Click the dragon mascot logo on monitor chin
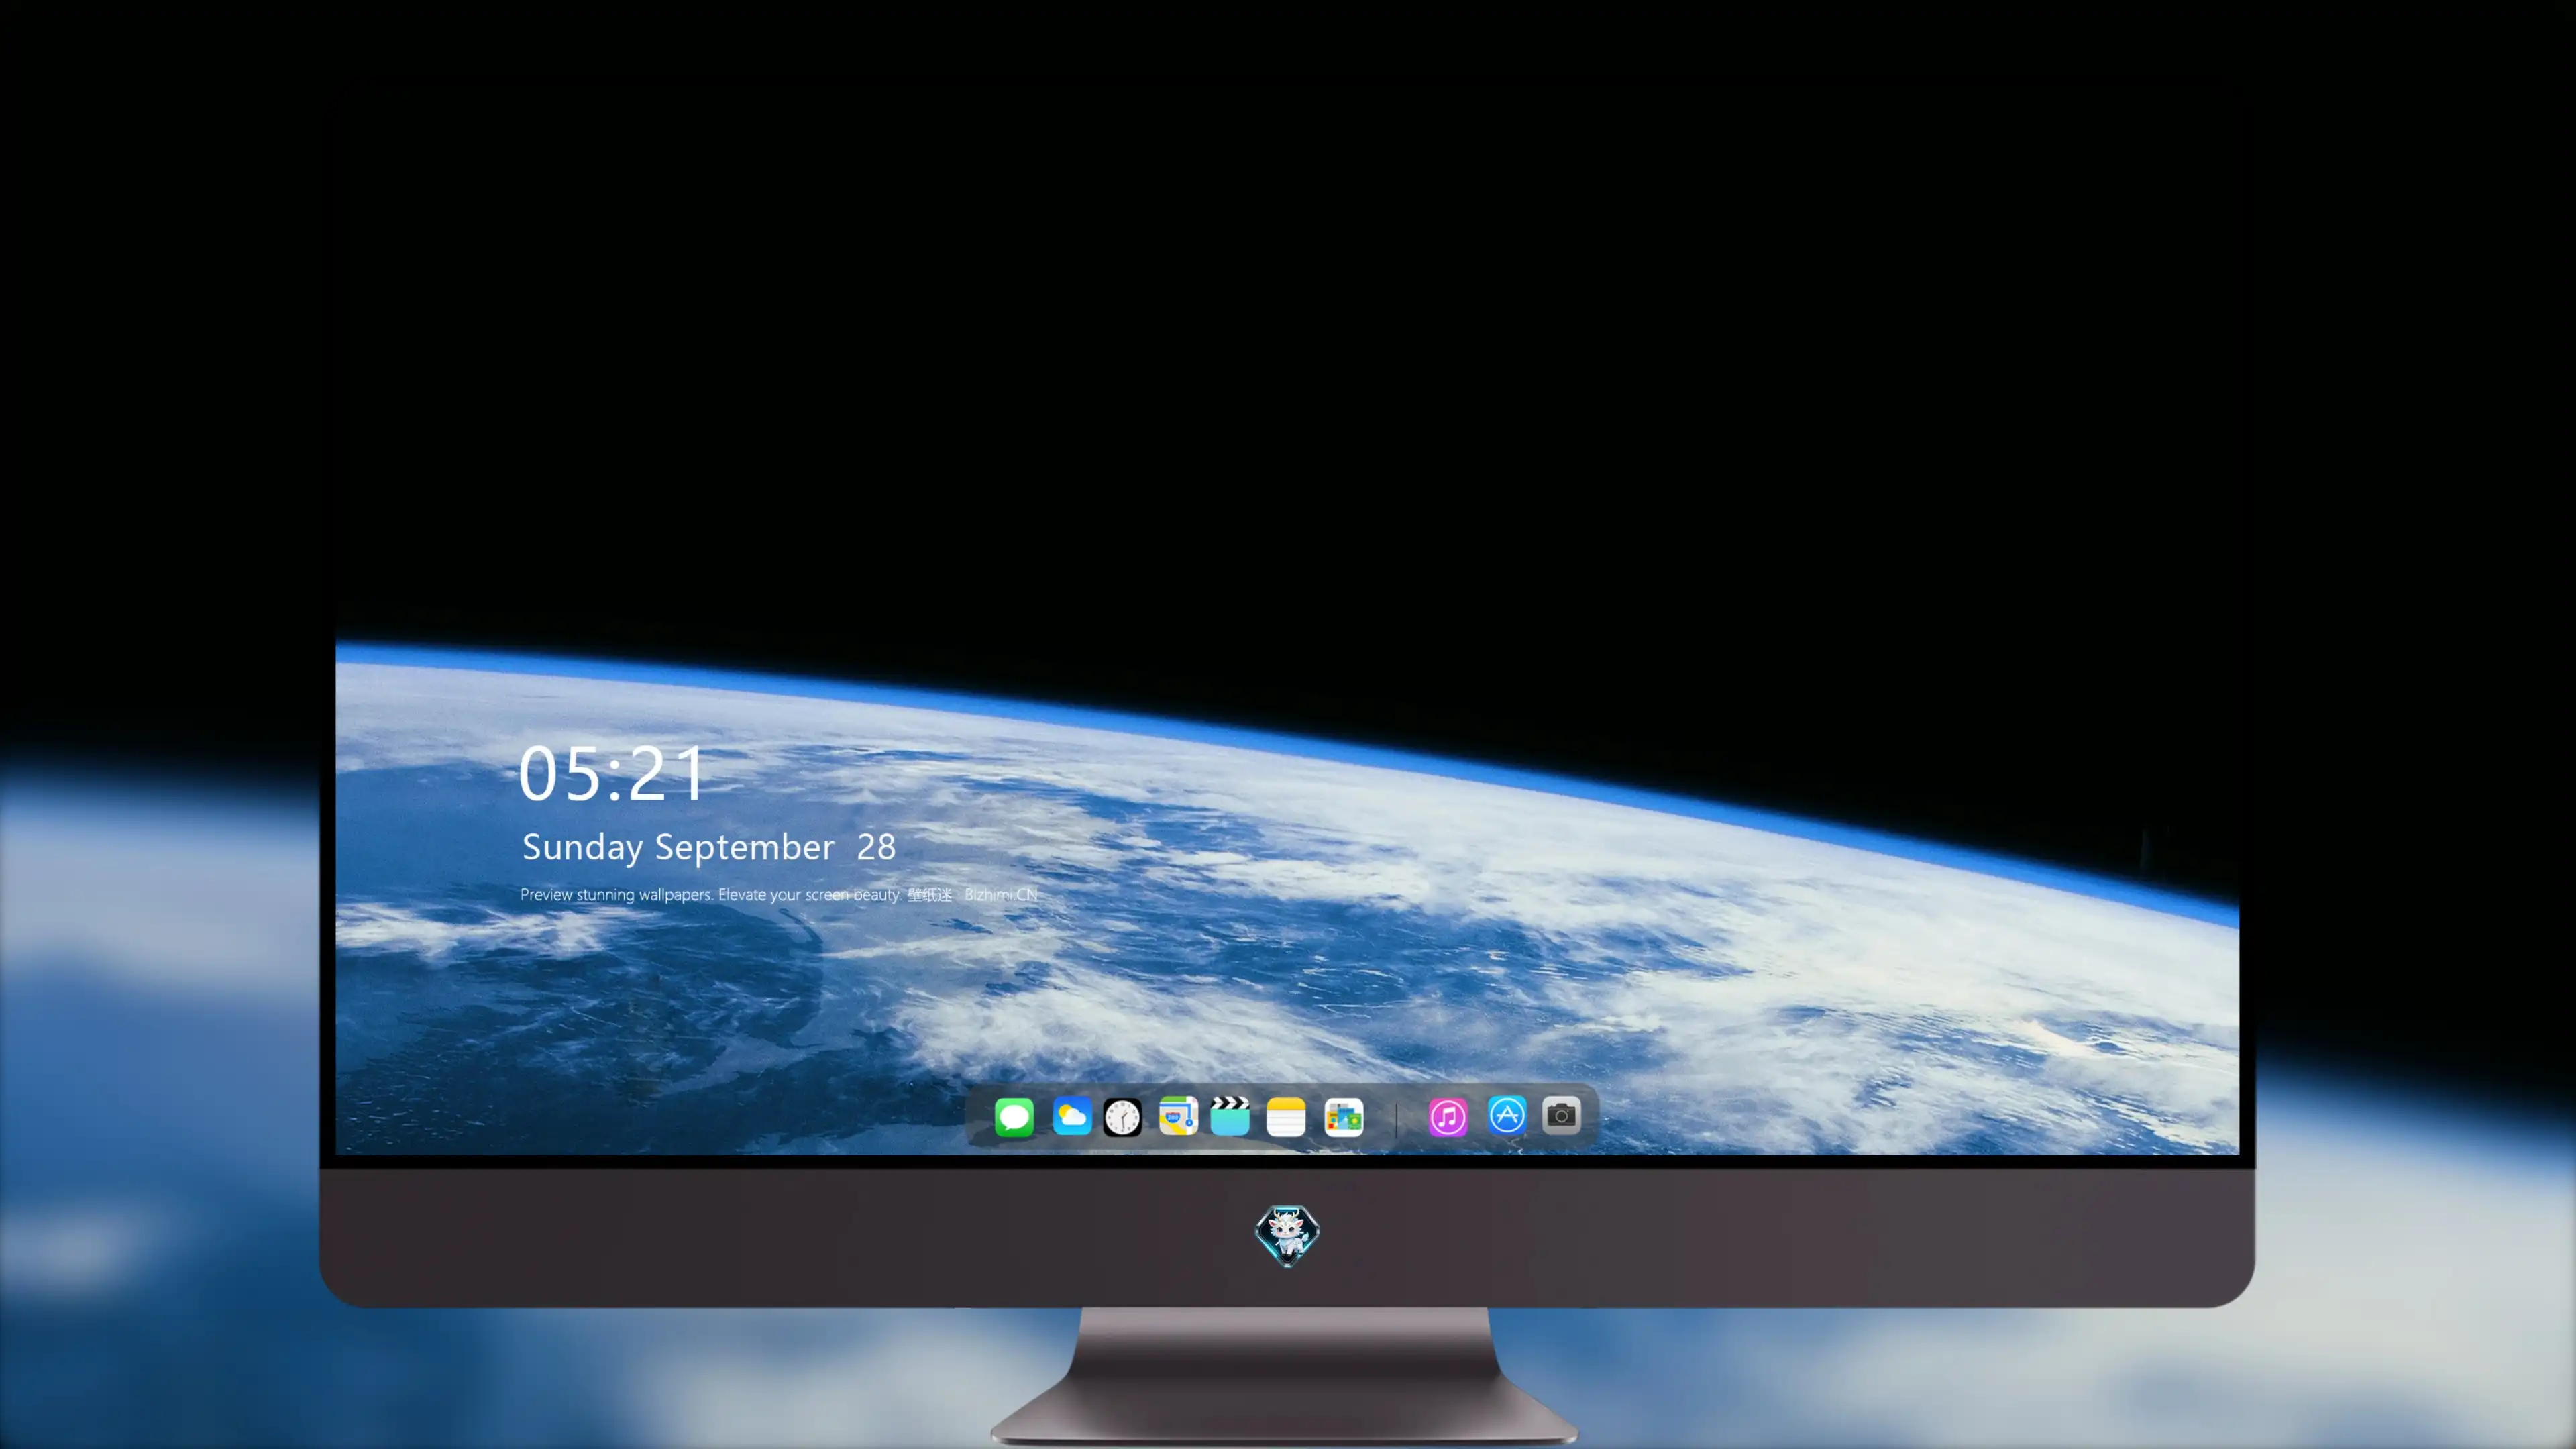This screenshot has height=1449, width=2576. coord(1287,1236)
